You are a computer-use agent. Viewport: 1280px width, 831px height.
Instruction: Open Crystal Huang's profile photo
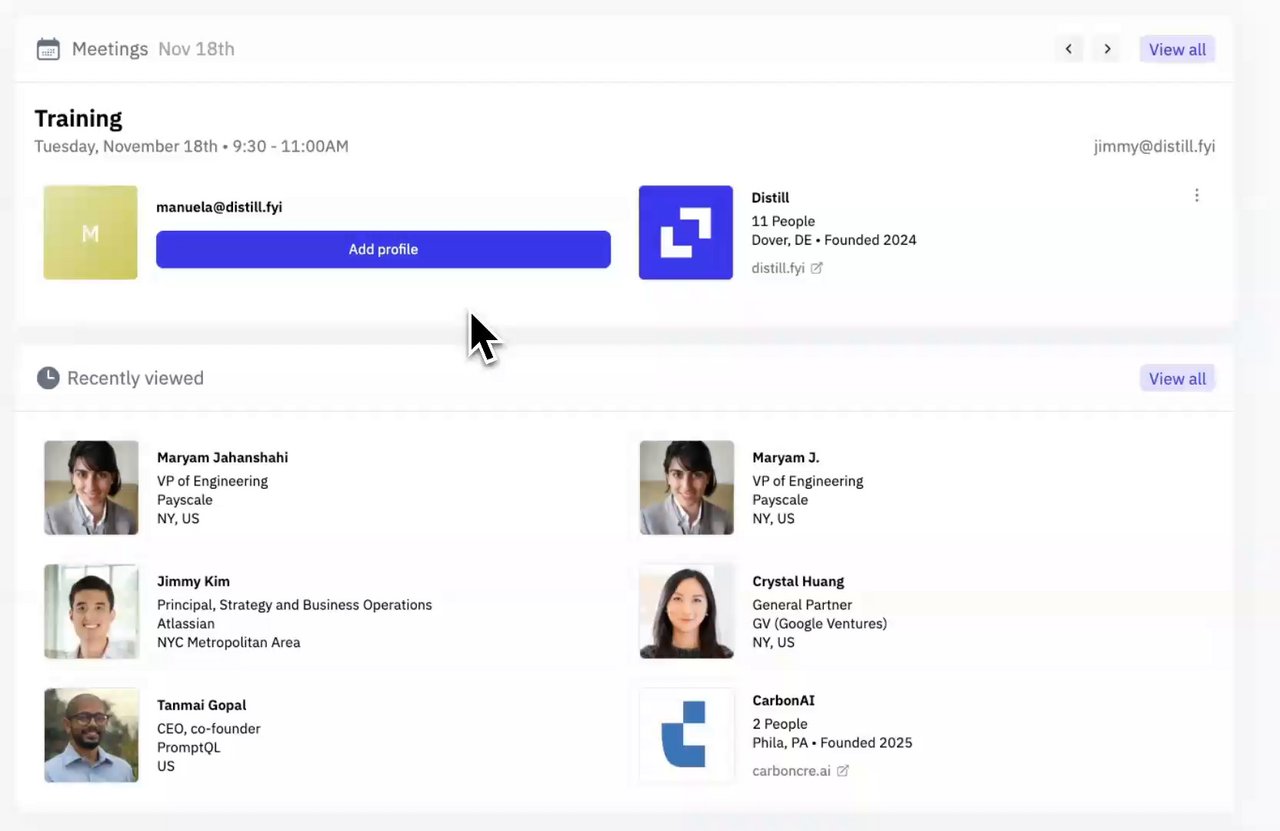(x=687, y=611)
